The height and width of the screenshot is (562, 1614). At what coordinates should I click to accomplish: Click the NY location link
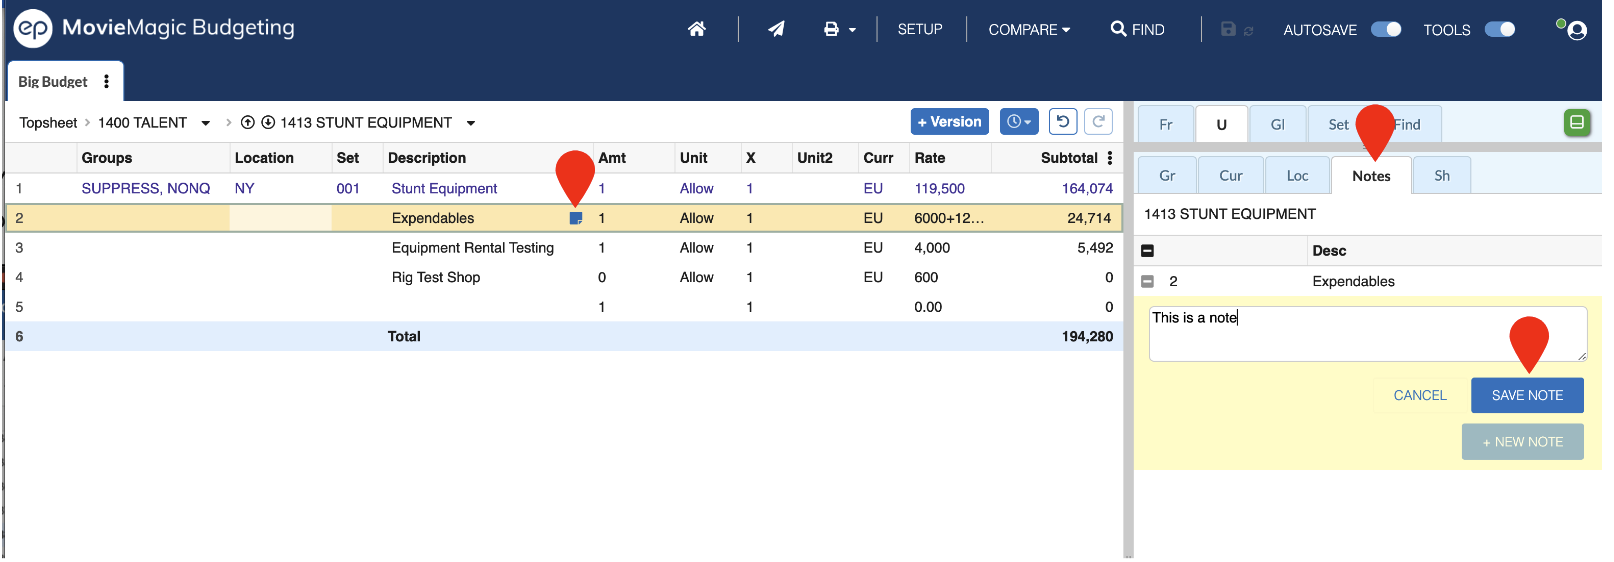(245, 188)
